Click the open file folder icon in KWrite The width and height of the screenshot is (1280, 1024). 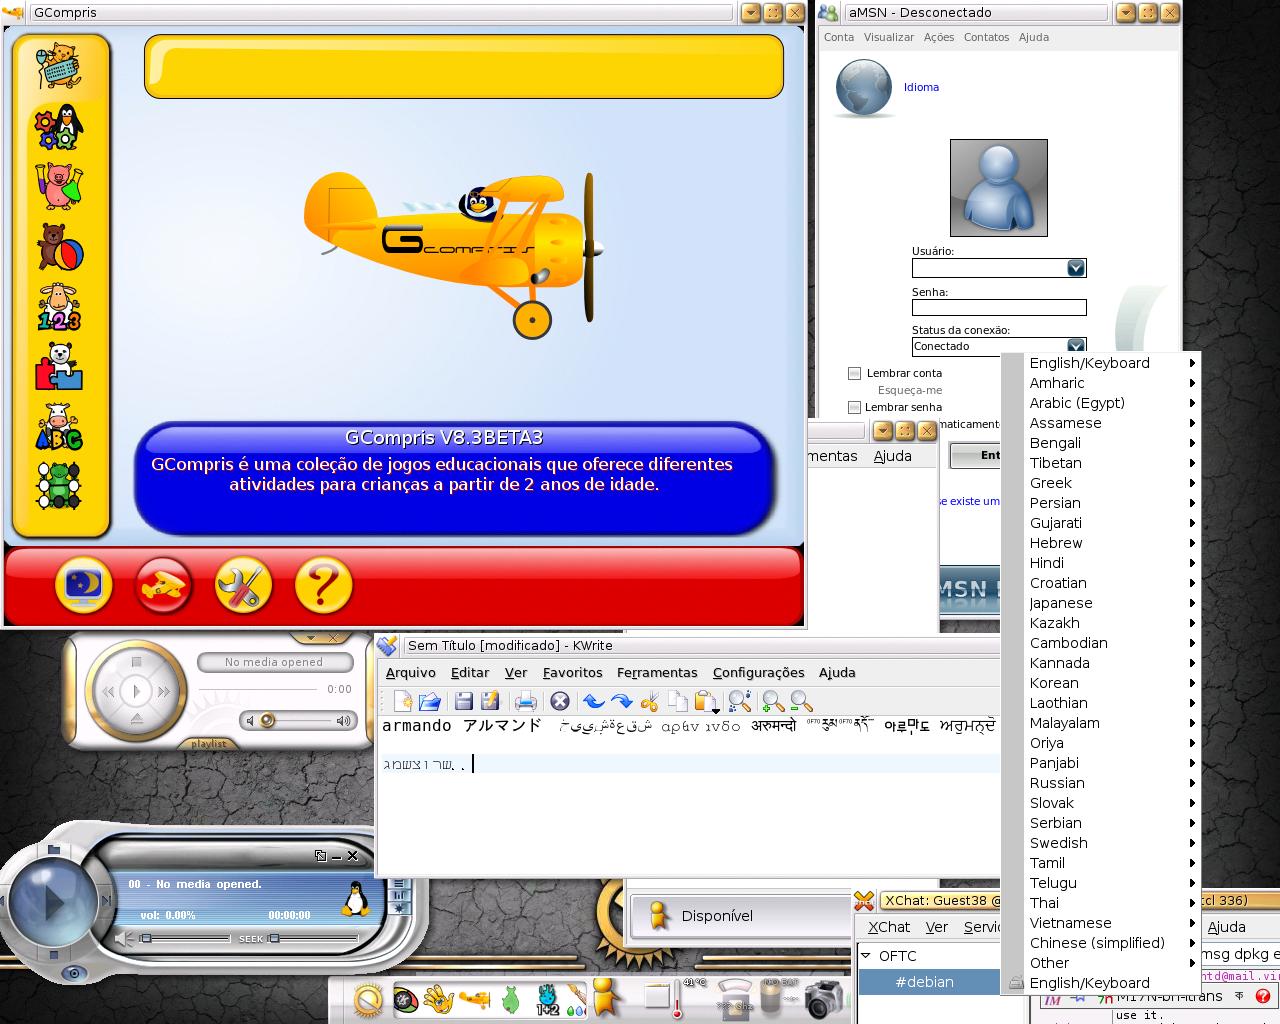coord(430,701)
